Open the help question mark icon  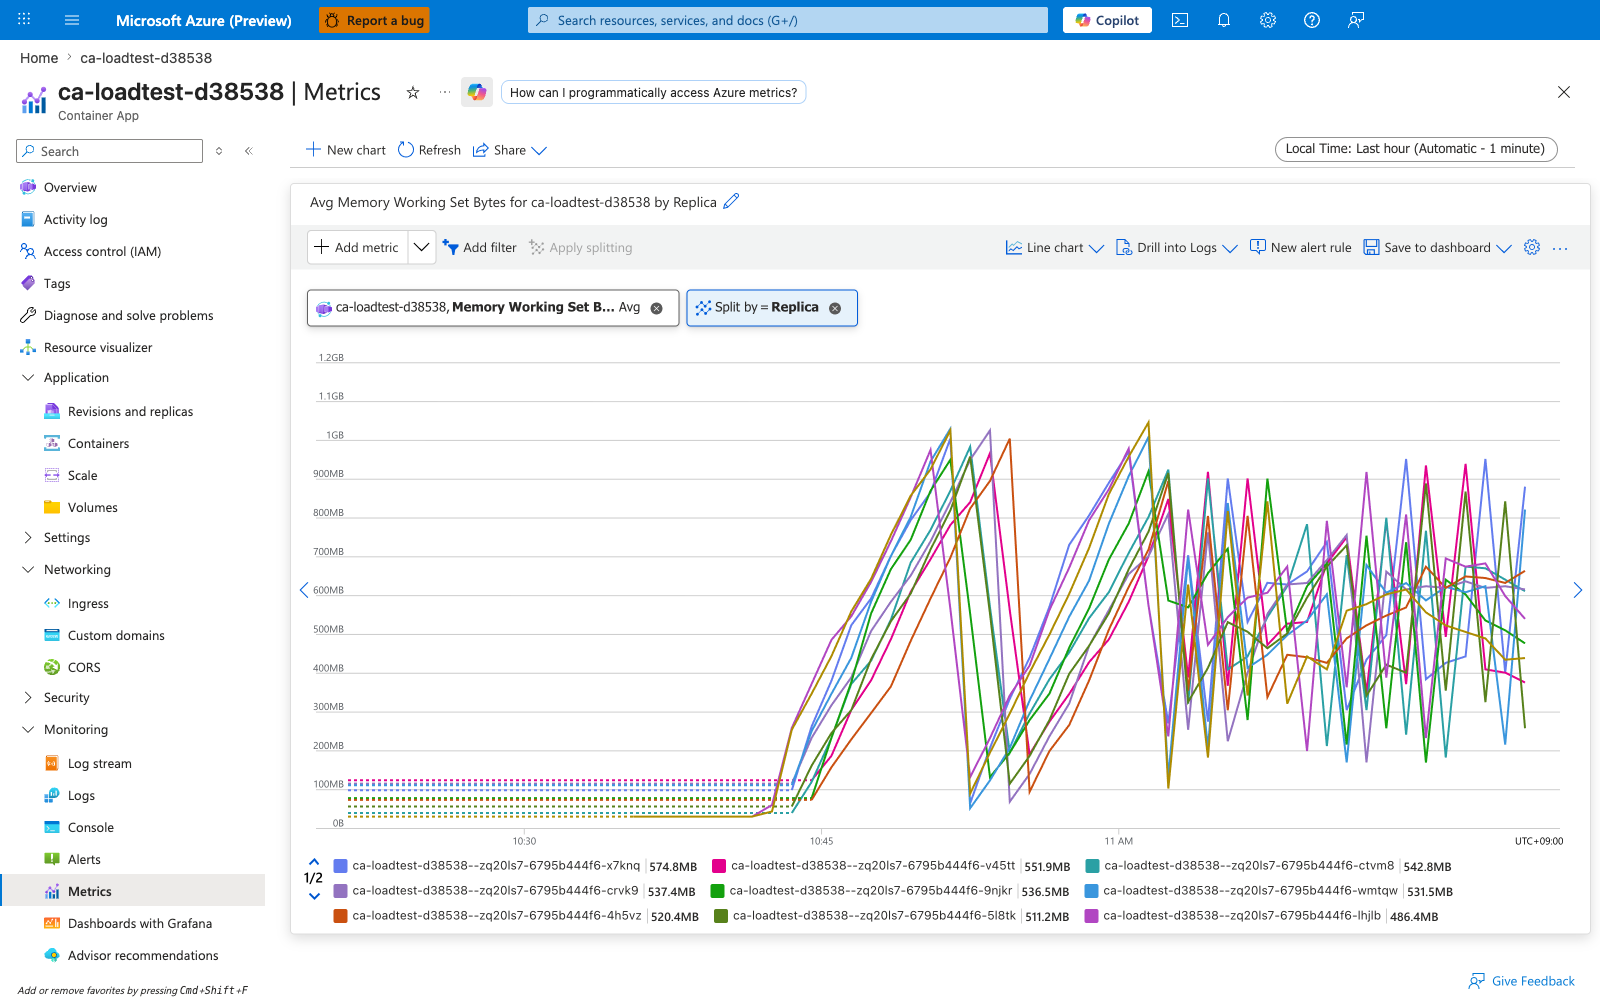tap(1312, 20)
